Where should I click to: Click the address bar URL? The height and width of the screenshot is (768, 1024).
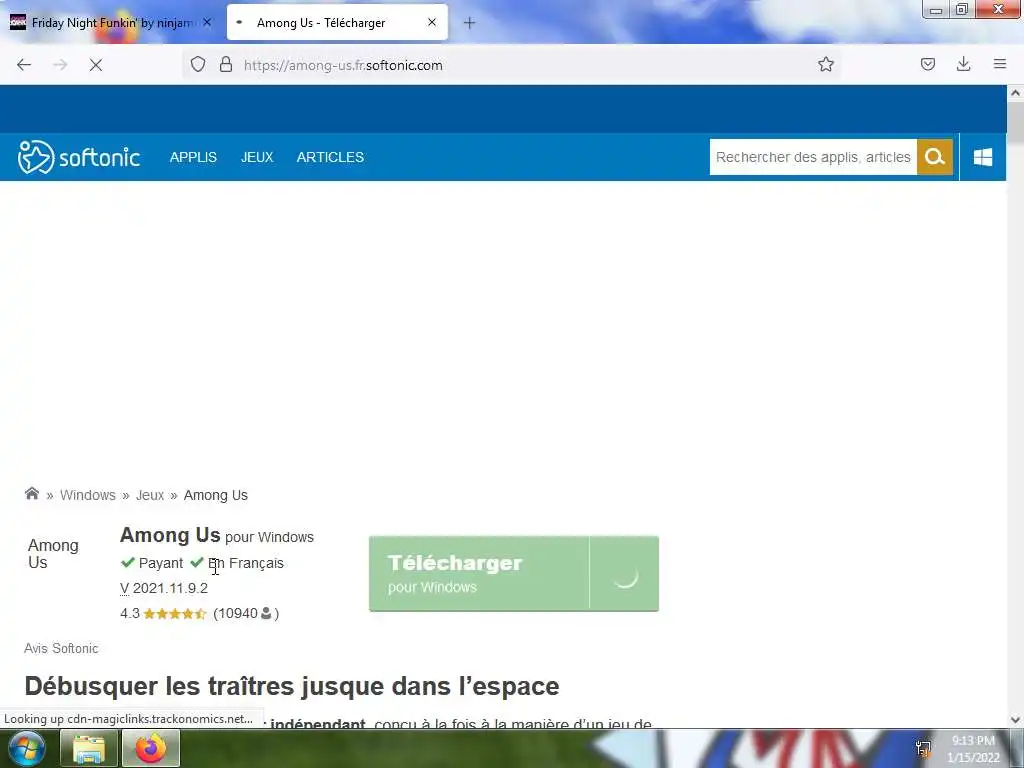344,65
